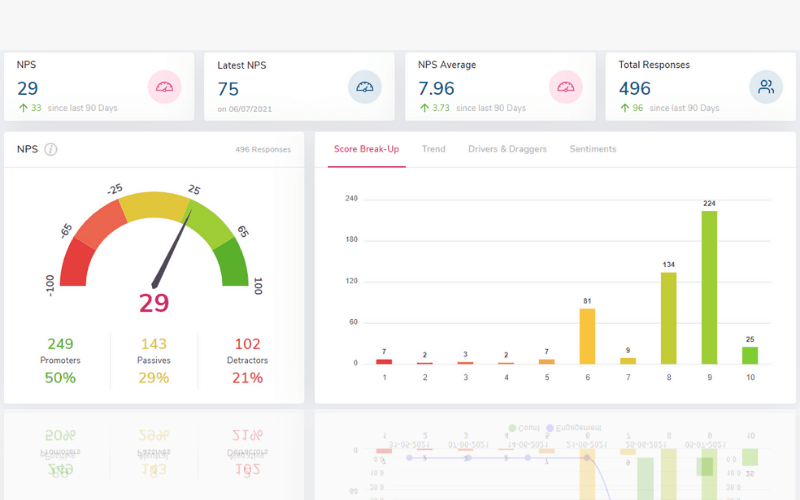
Task: Select the Sentiments tab
Action: (x=593, y=149)
